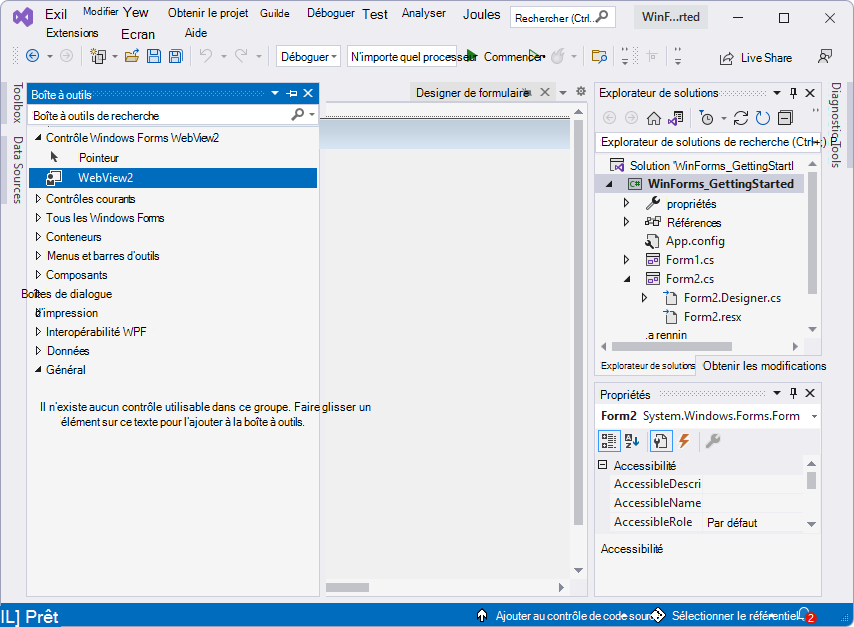Toggle the pin on Explorateur de solutions panel
The image size is (854, 627).
pos(793,93)
